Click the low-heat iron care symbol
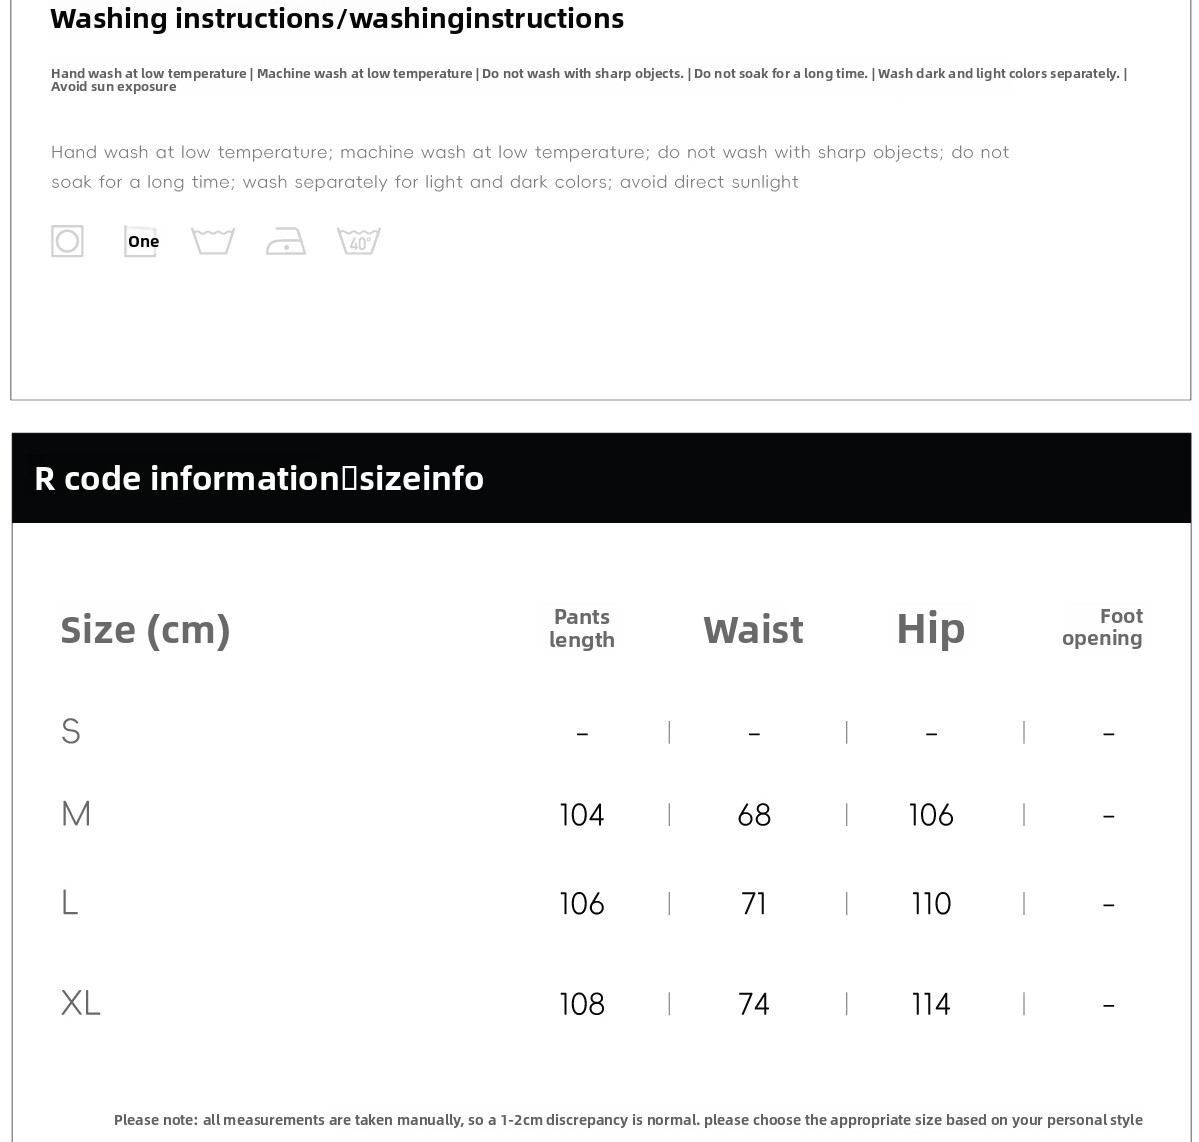The width and height of the screenshot is (1199, 1142). tap(286, 241)
